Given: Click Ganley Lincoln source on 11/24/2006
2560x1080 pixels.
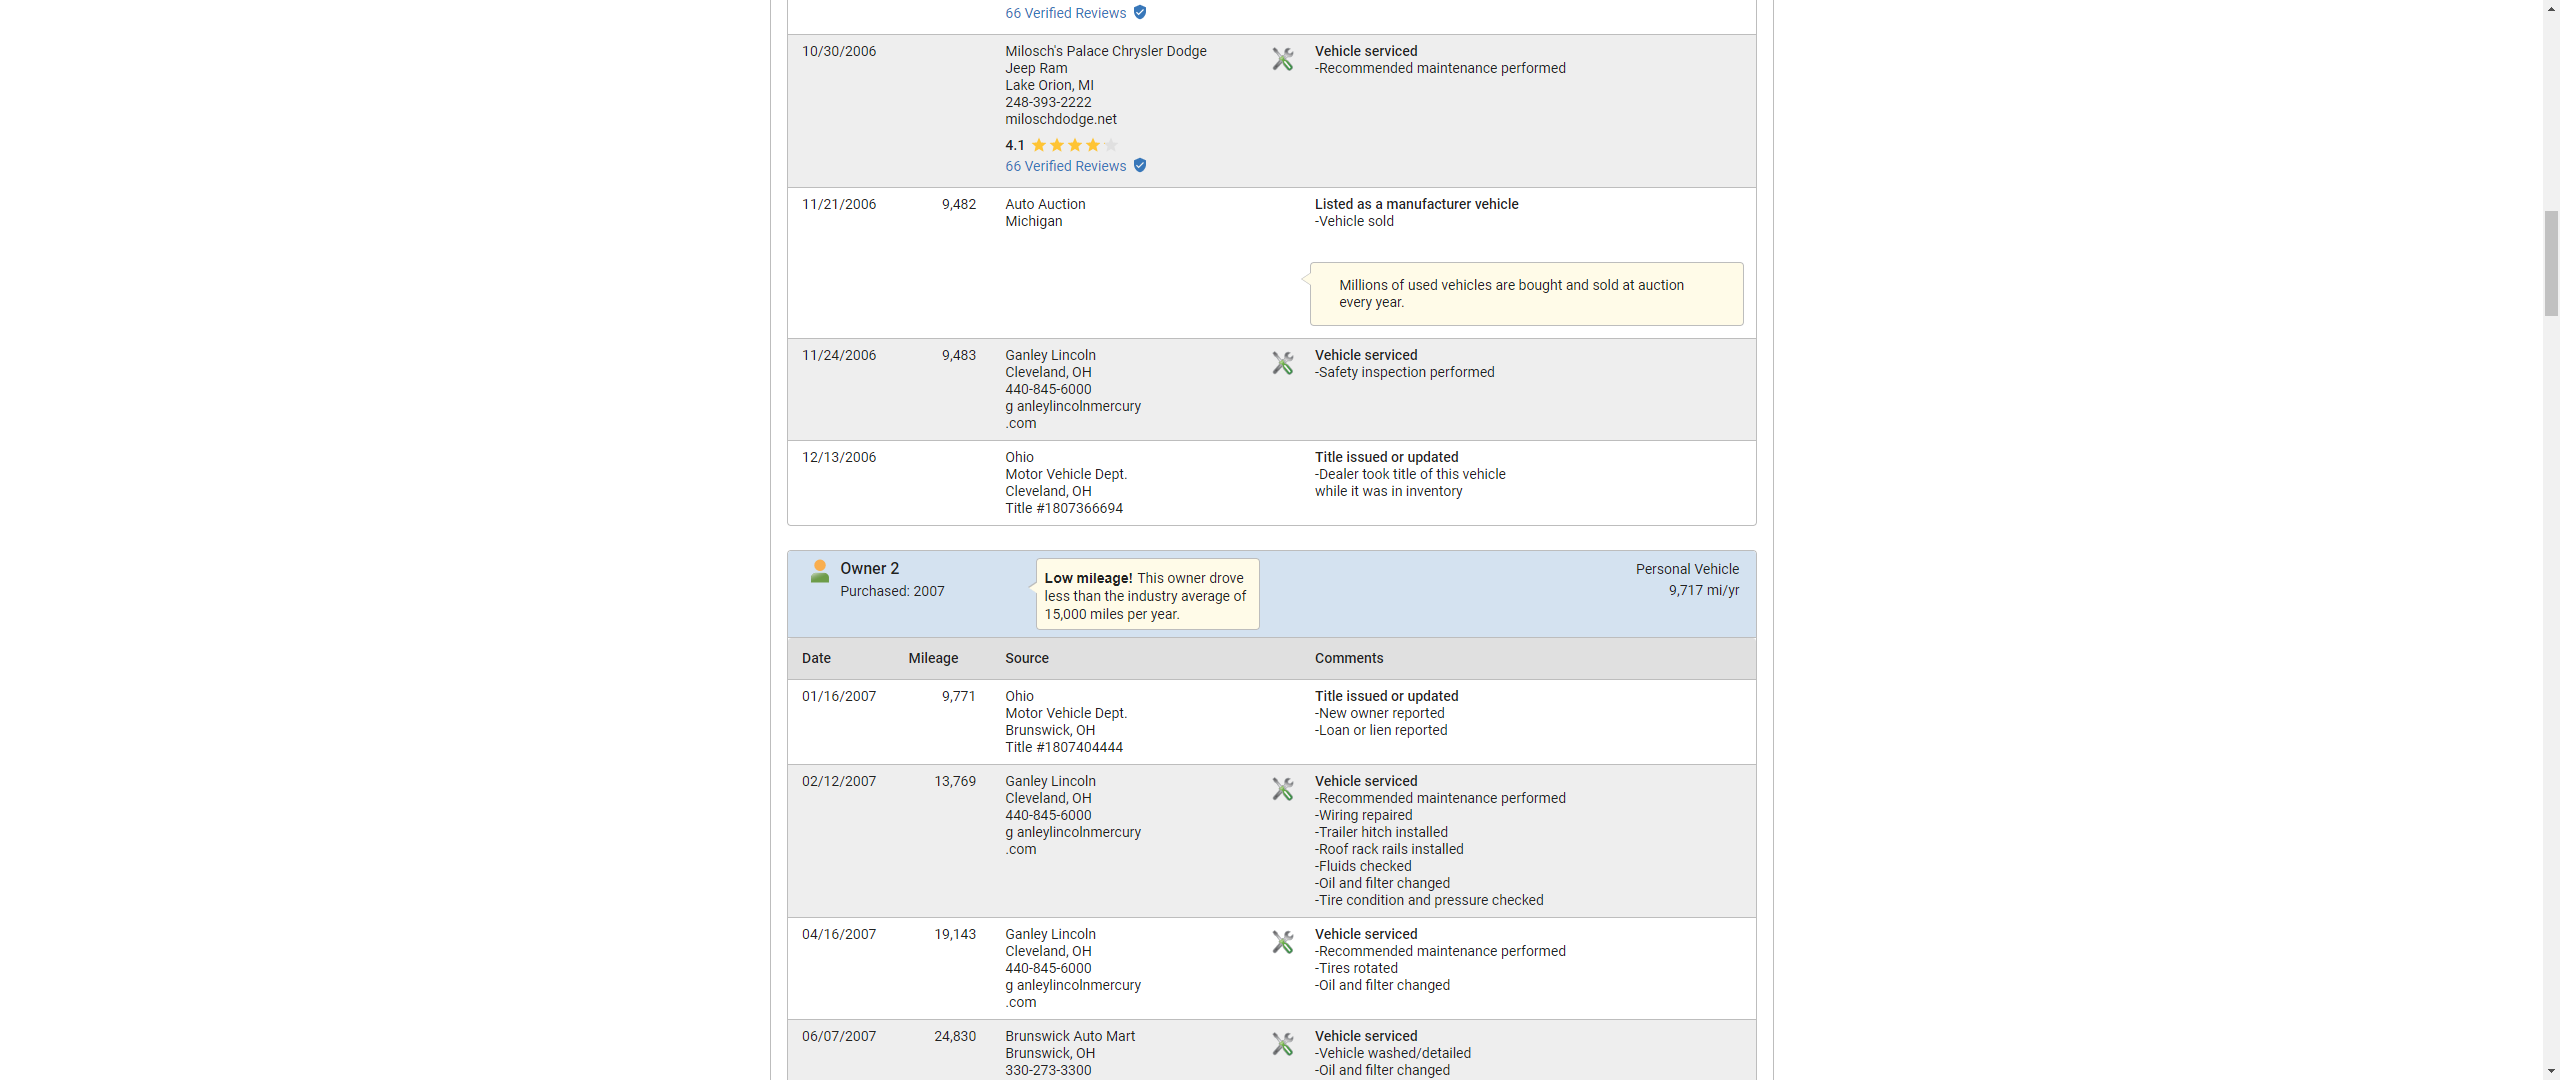Looking at the screenshot, I should tap(1050, 355).
